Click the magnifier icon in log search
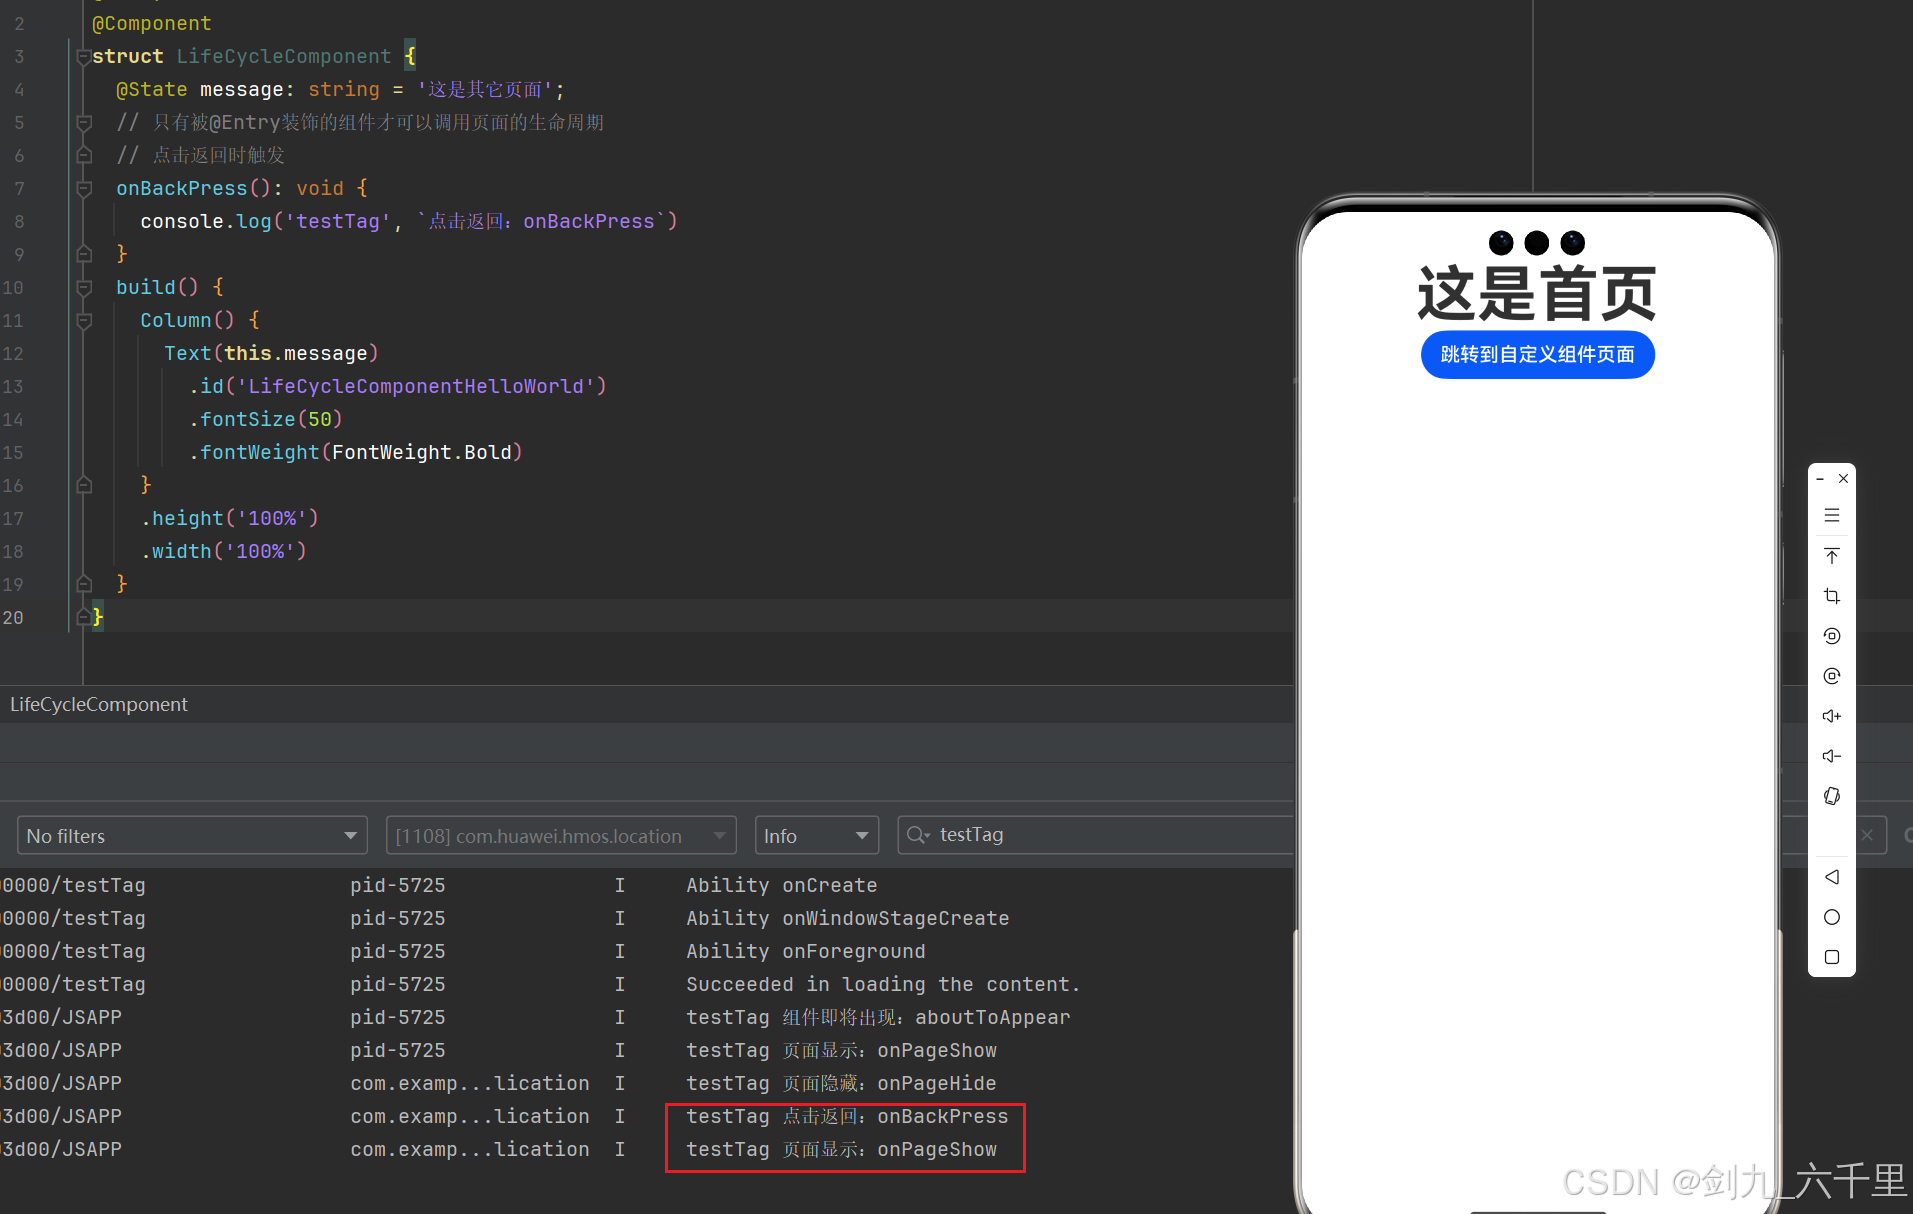Viewport: 1913px width, 1214px height. pyautogui.click(x=917, y=835)
